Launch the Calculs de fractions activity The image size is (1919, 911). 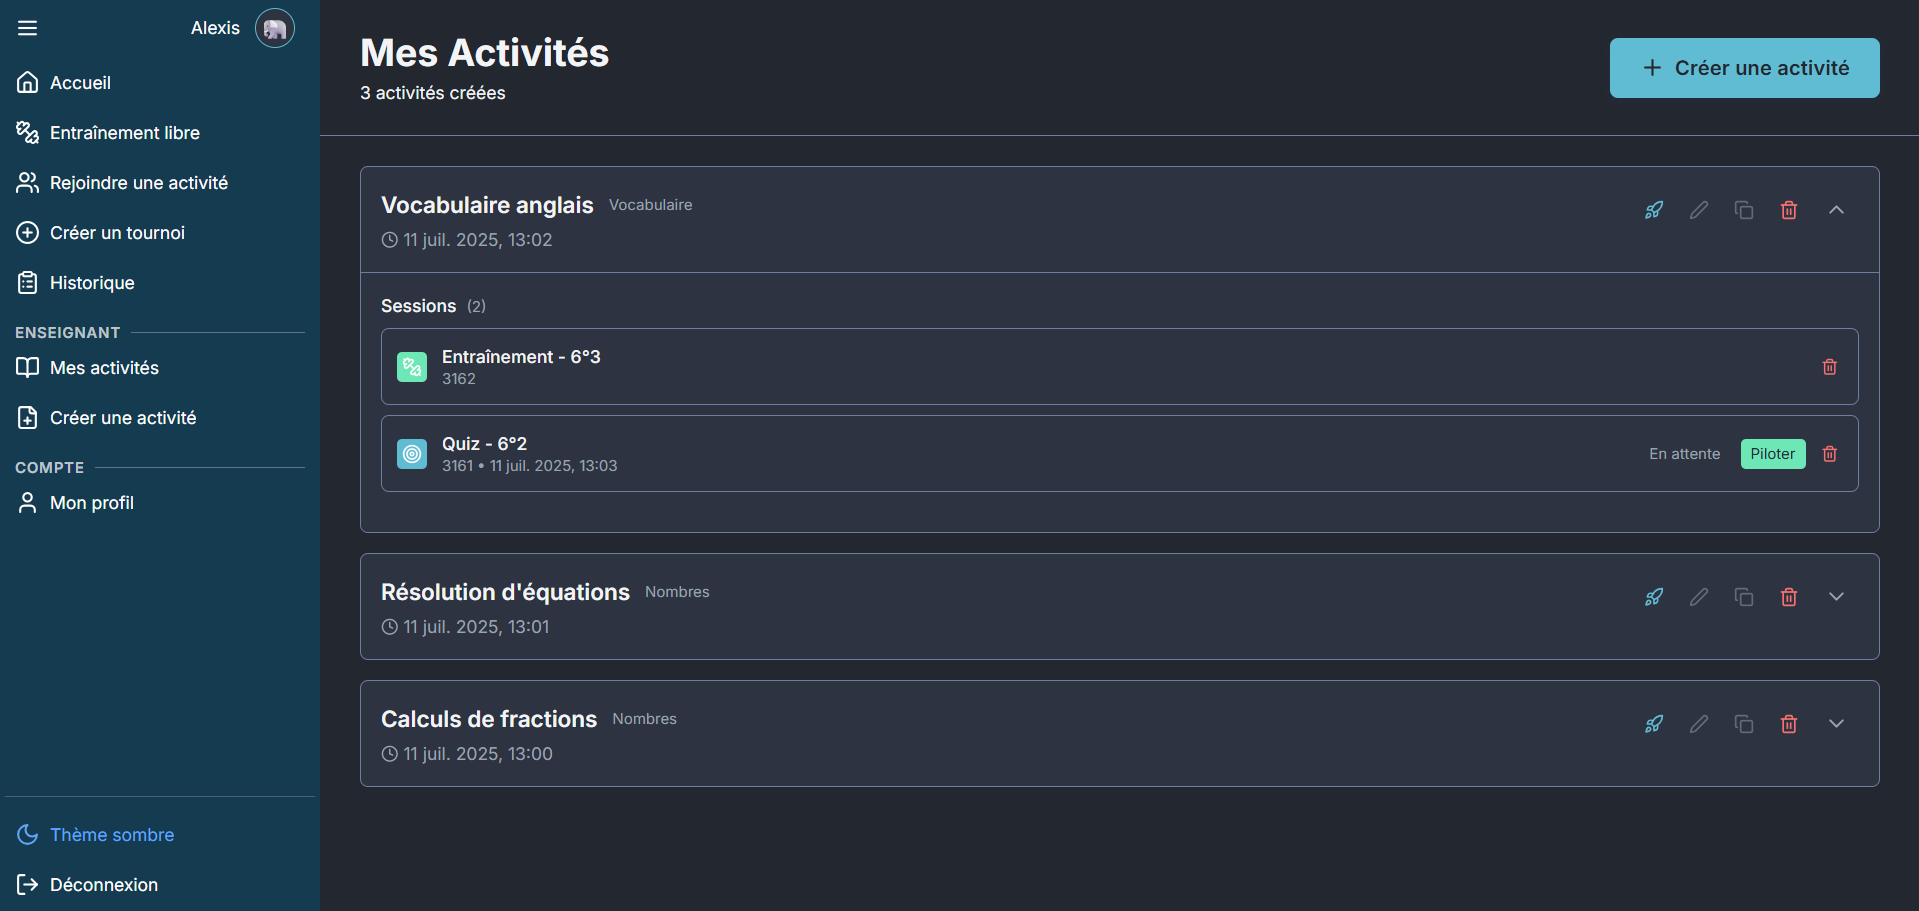[x=1654, y=724]
